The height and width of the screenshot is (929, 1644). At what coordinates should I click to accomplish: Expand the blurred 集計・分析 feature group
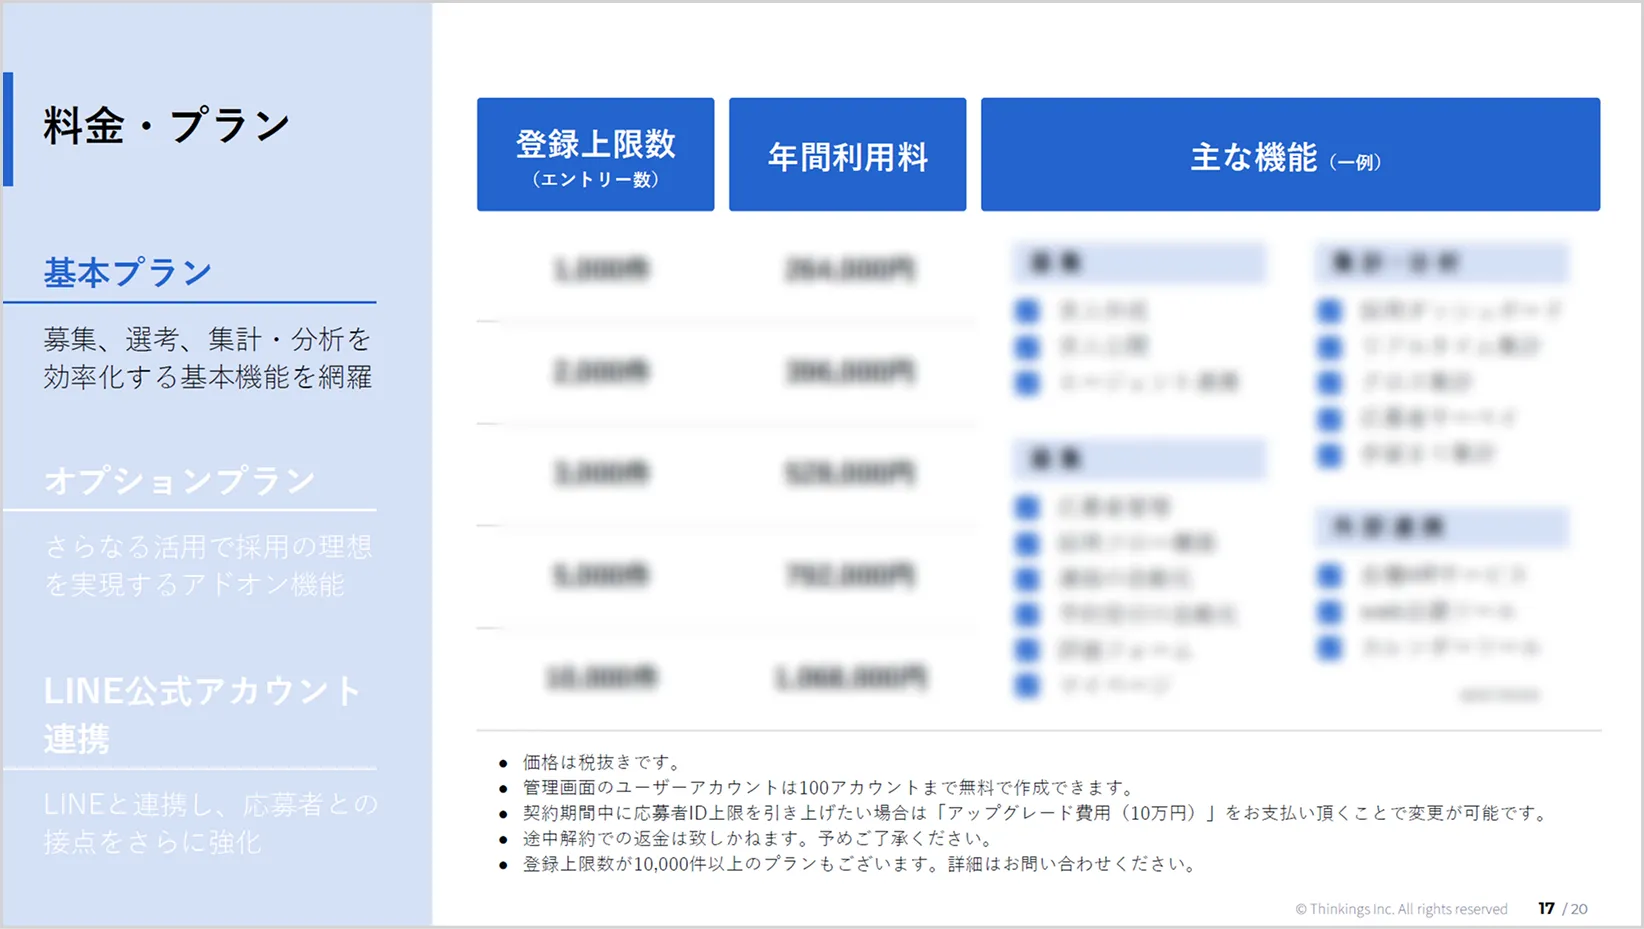[1440, 262]
